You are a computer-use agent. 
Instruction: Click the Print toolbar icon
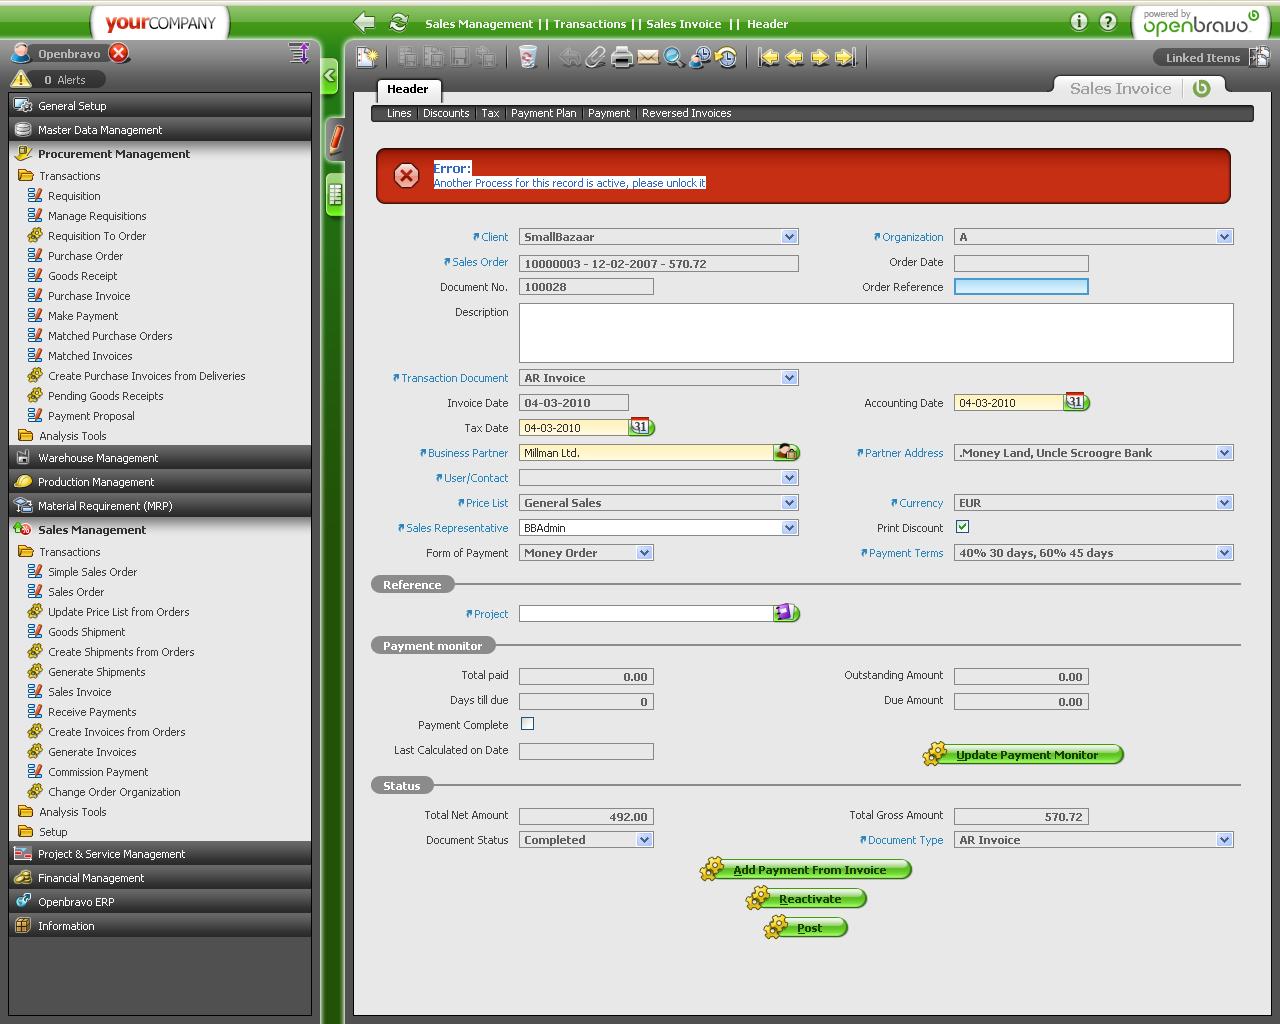pyautogui.click(x=622, y=58)
